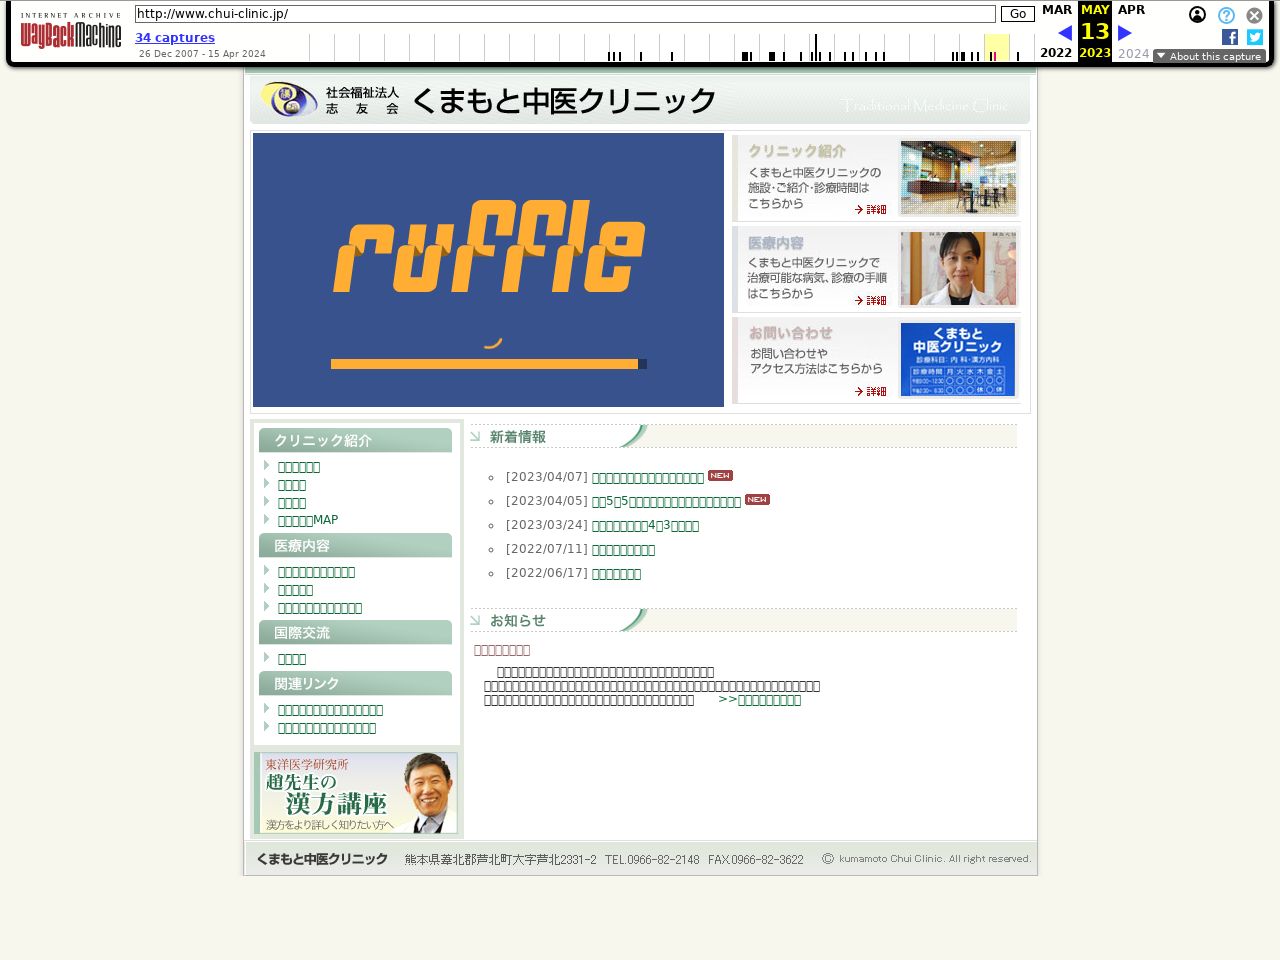The width and height of the screenshot is (1280, 960).
Task: Share this capture on Twitter
Action: coord(1255,37)
